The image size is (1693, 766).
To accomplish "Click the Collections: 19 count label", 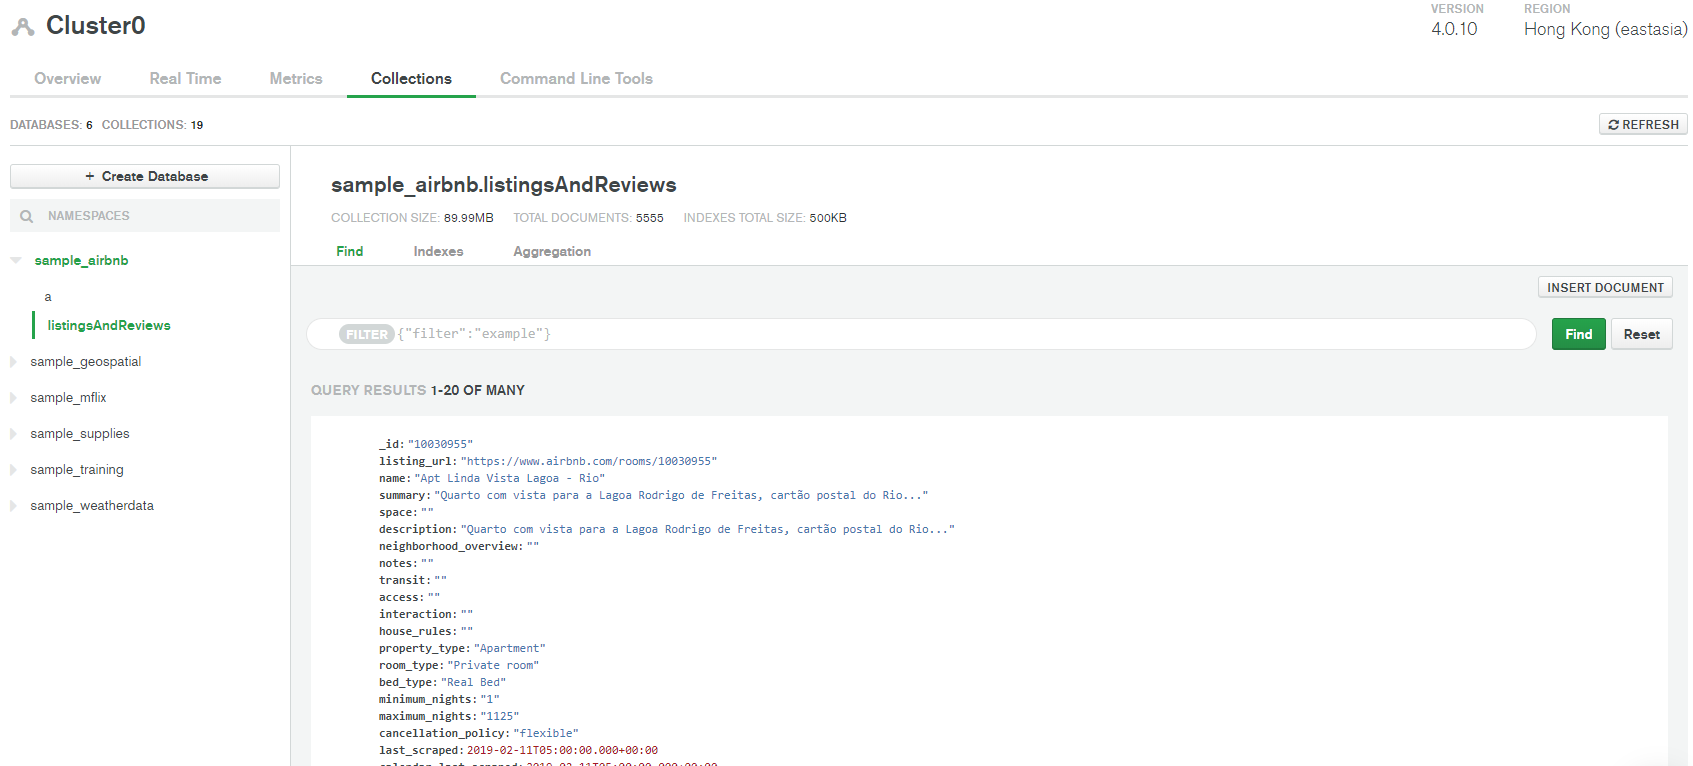I will click(x=152, y=125).
